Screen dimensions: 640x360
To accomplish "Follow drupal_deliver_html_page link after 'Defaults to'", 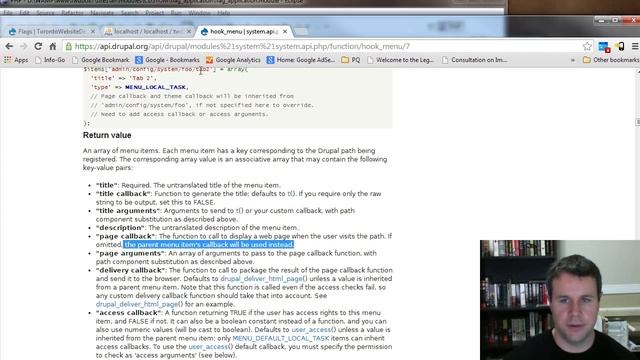I will coord(261,279).
